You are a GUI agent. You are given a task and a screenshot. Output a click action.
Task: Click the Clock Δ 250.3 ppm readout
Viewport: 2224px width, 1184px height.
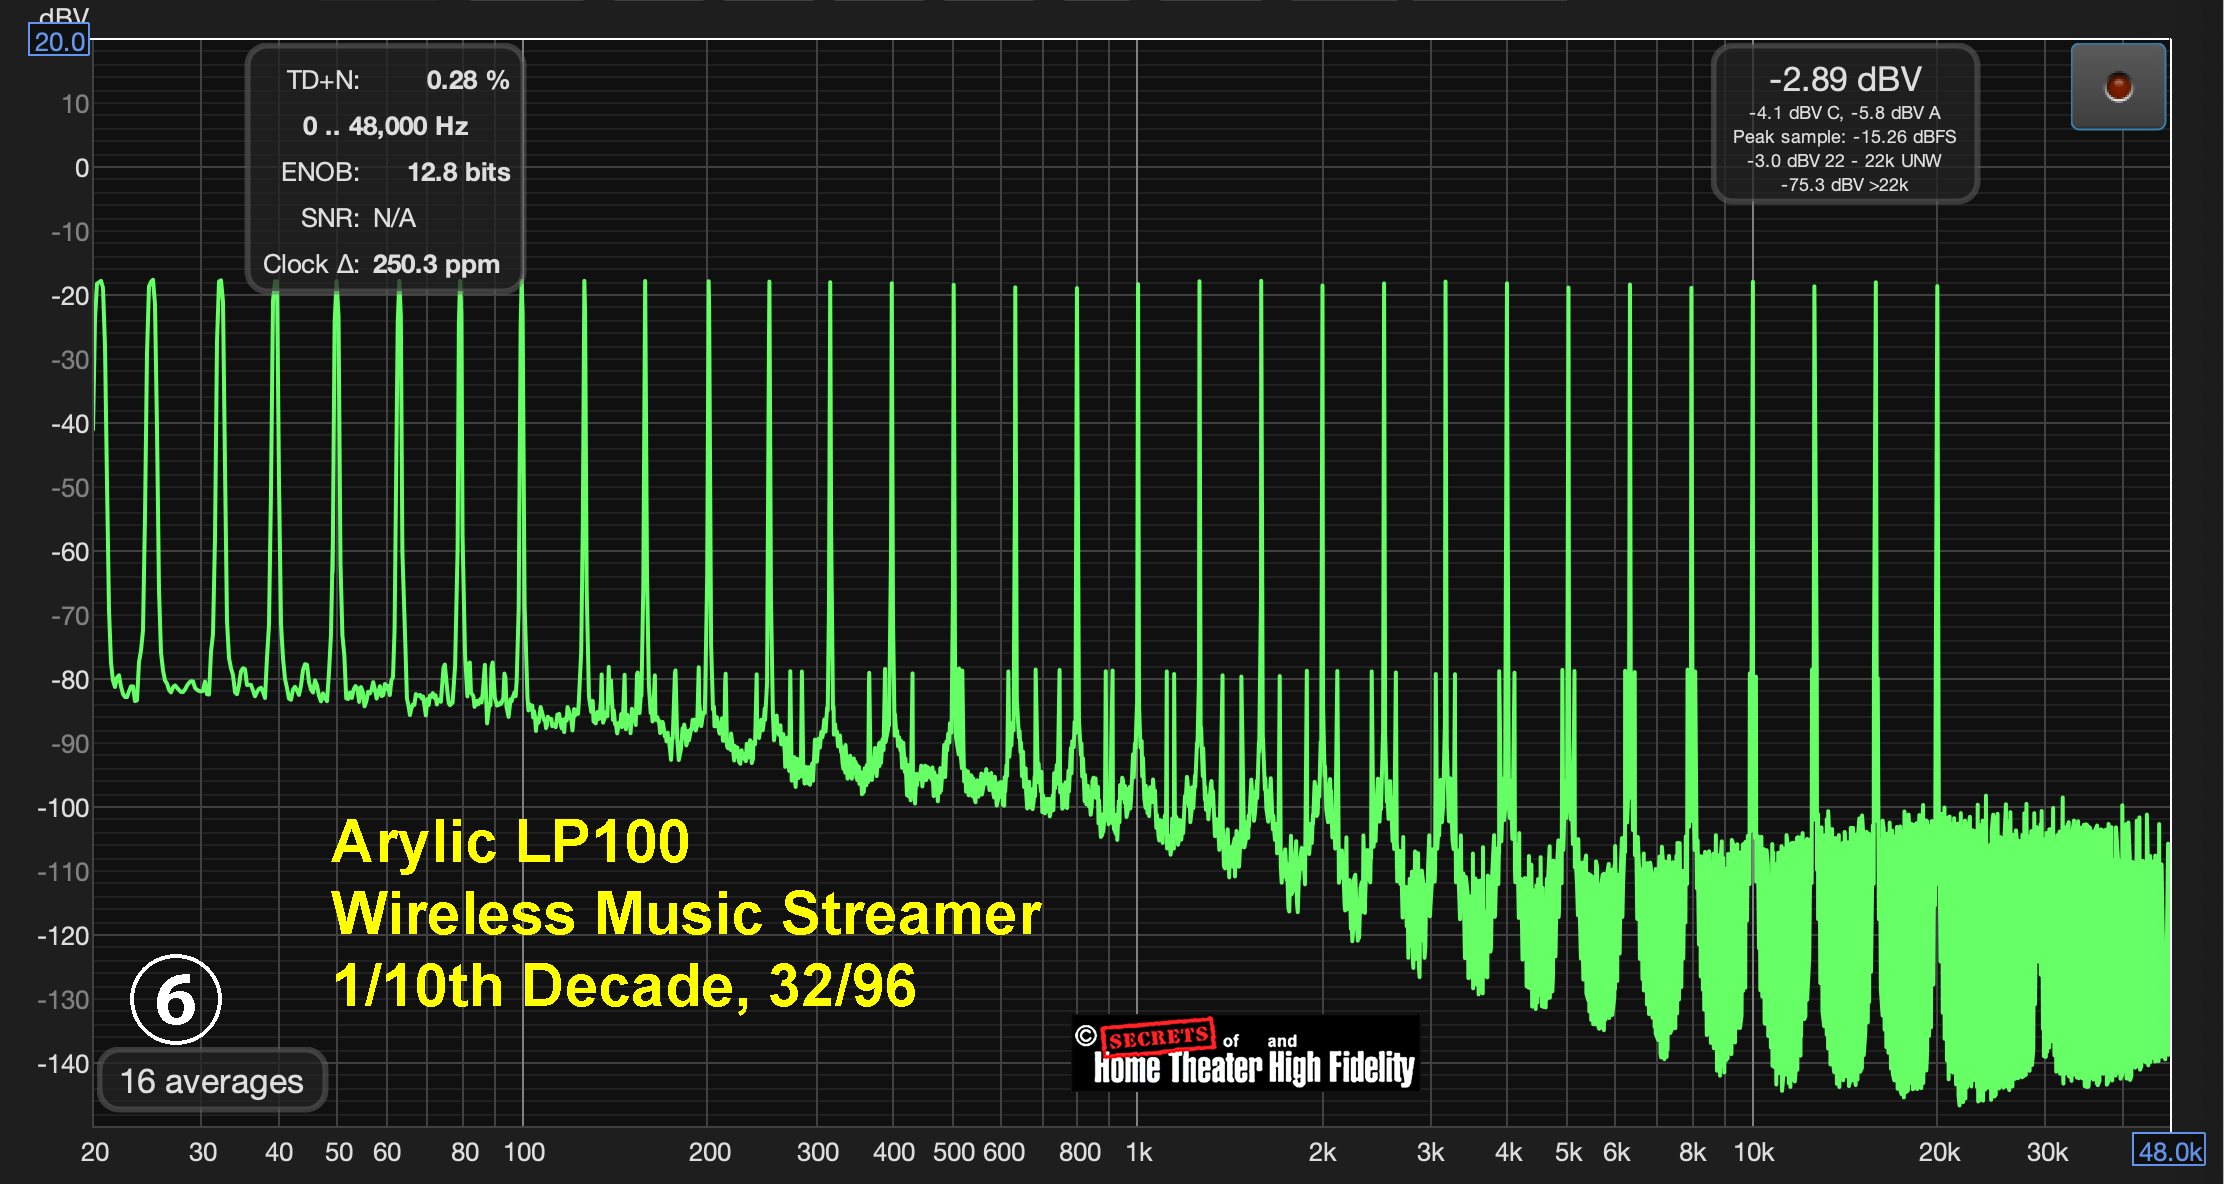point(381,263)
